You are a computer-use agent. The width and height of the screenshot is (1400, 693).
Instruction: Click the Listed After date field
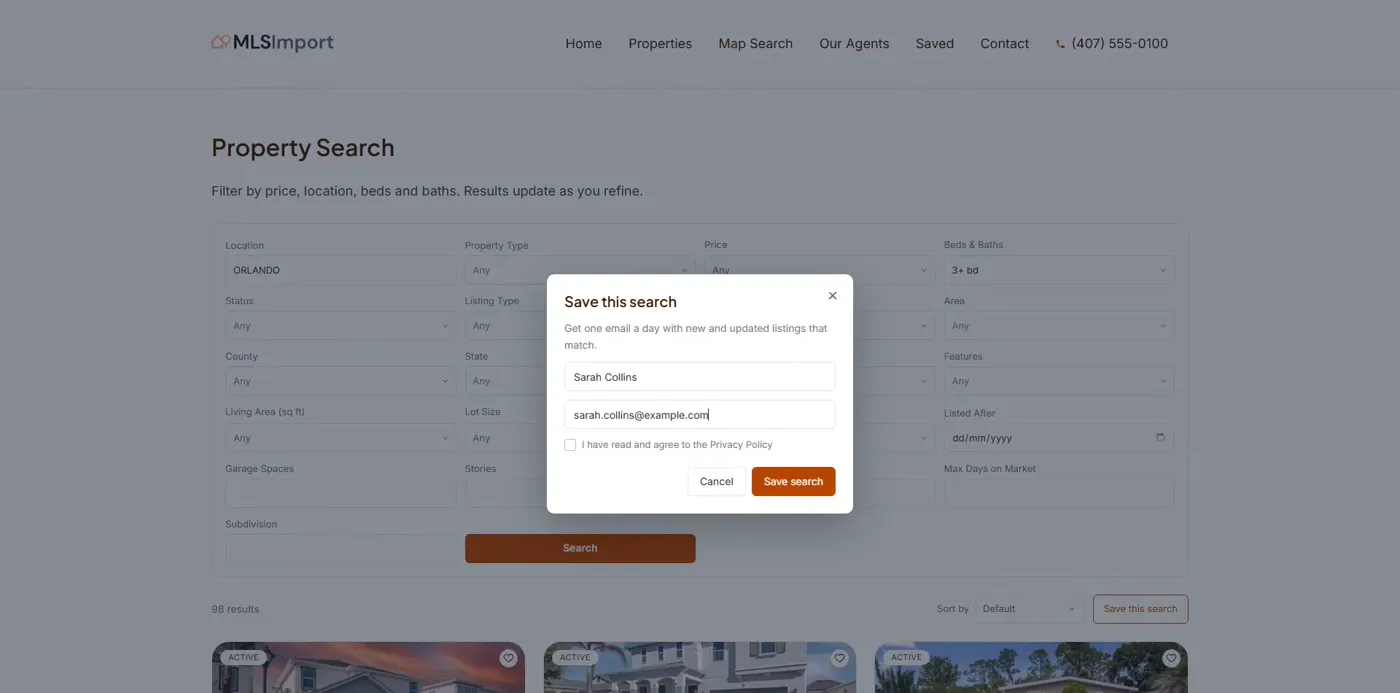coord(1059,437)
